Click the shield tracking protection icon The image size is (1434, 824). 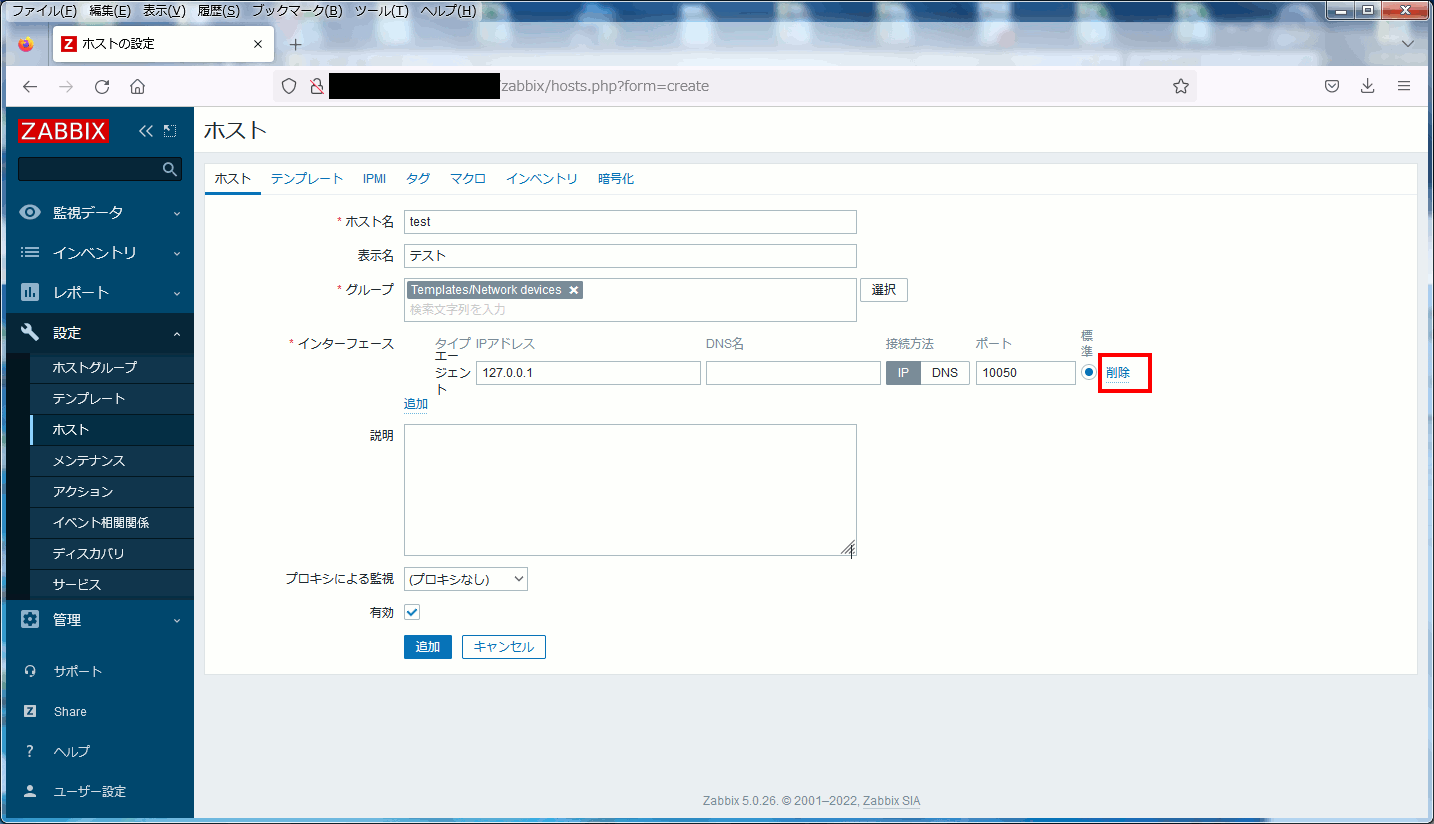coord(289,86)
